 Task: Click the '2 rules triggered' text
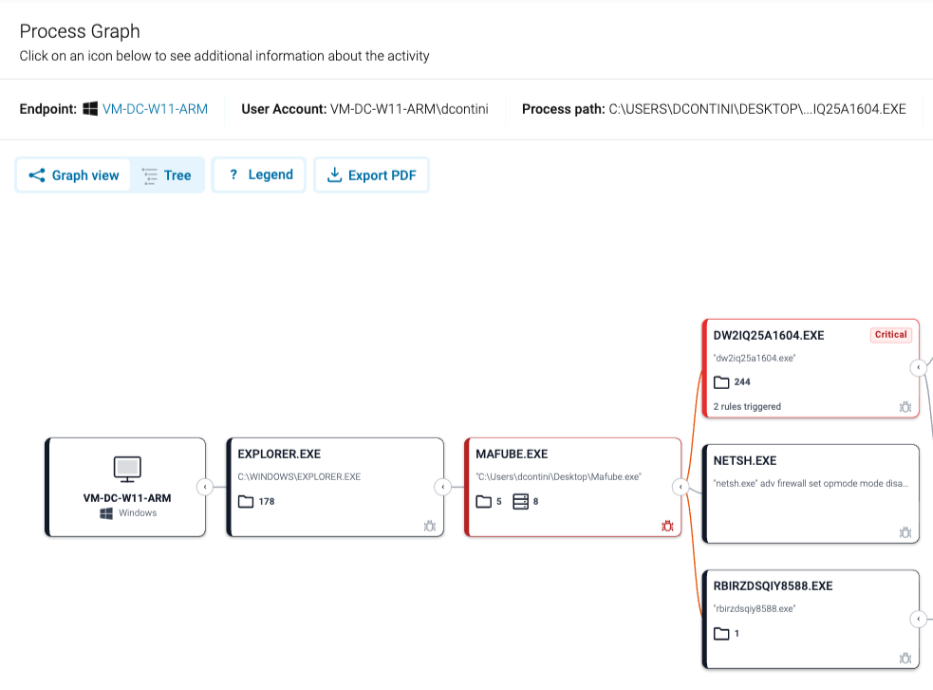(x=747, y=407)
